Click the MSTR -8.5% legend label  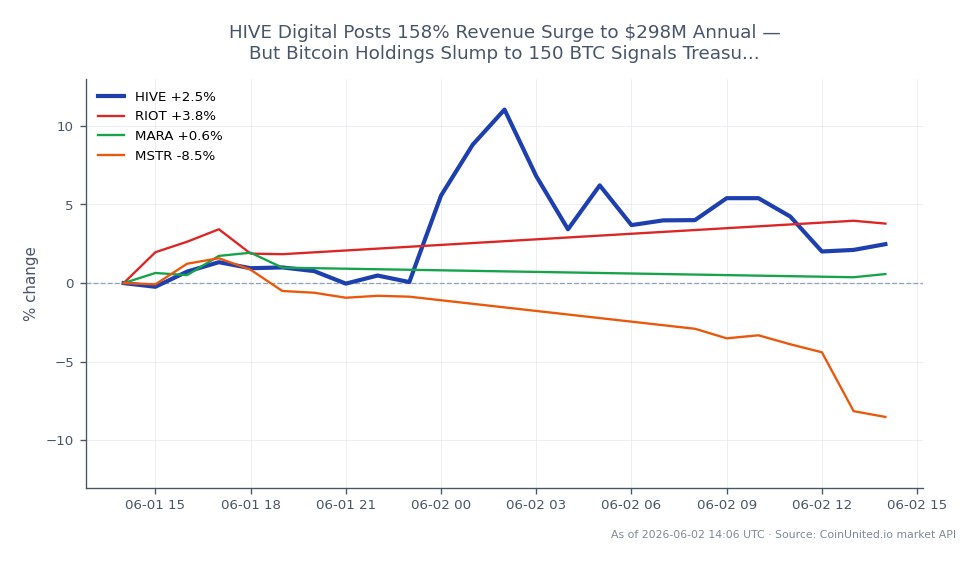pyautogui.click(x=175, y=156)
